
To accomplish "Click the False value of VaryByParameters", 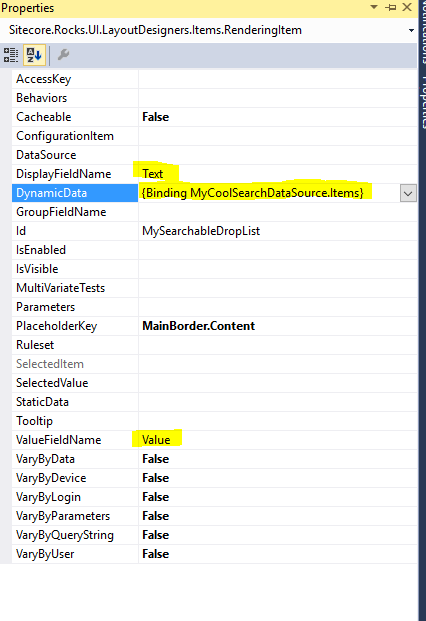I will [156, 516].
